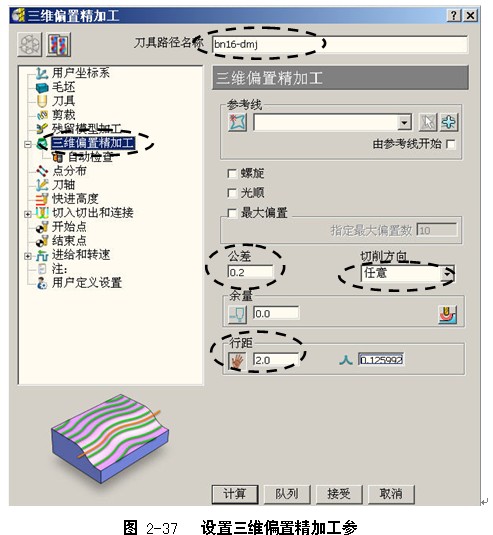Open the 参考线 reference line combo box
The image size is (493, 535).
click(x=333, y=122)
